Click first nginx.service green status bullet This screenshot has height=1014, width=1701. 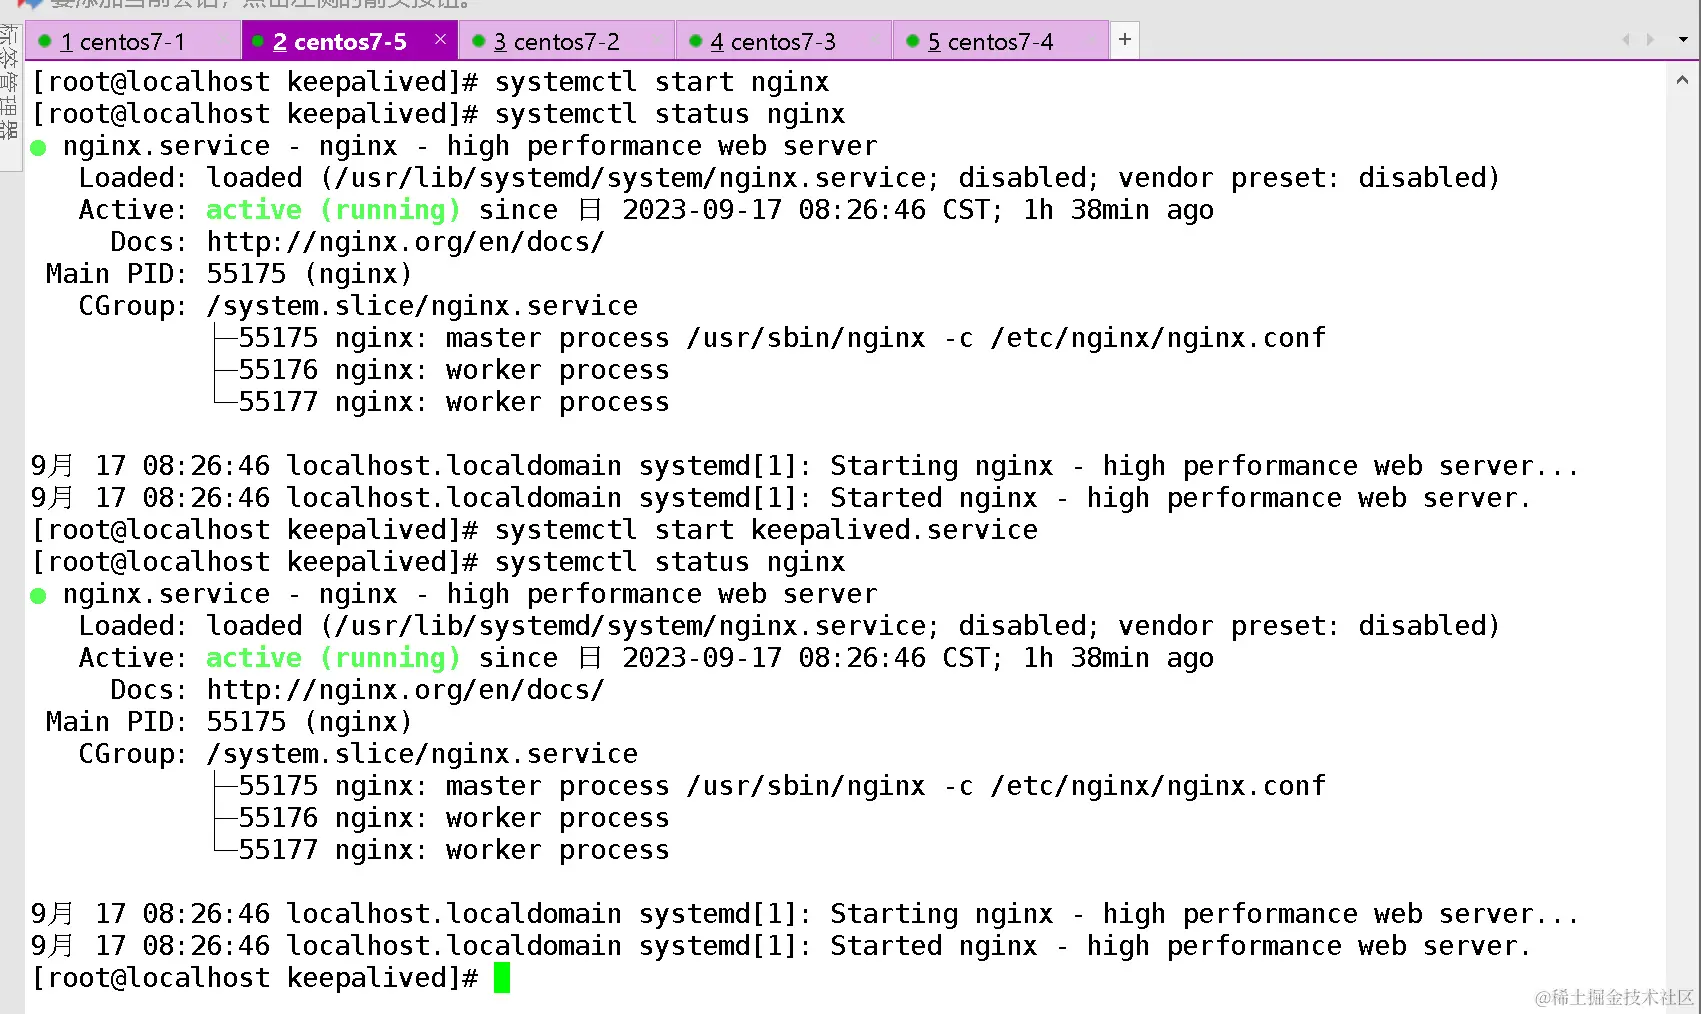pos(39,148)
